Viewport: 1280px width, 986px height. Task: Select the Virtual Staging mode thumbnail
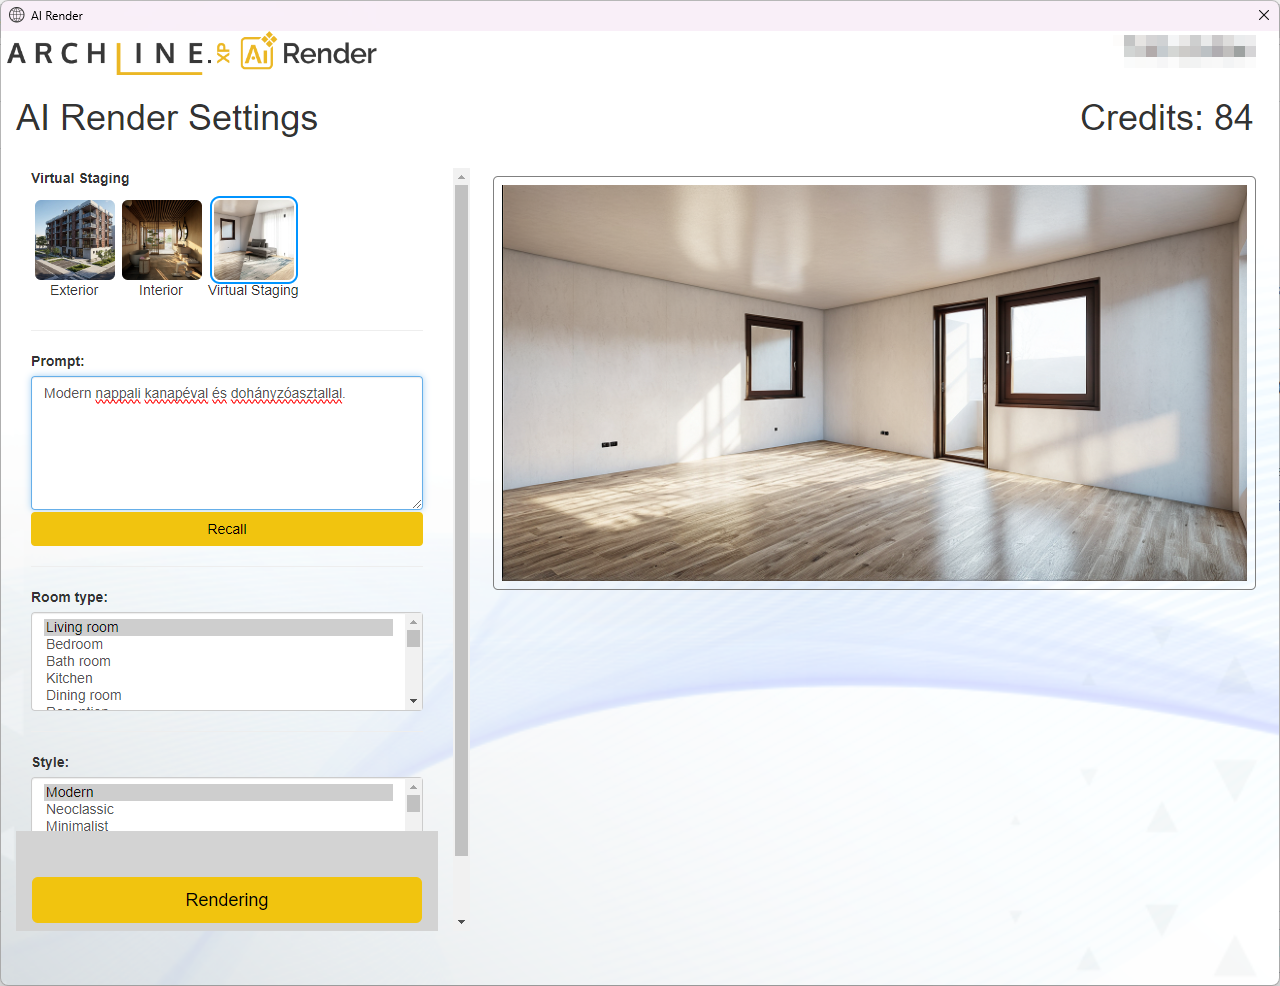click(x=254, y=240)
